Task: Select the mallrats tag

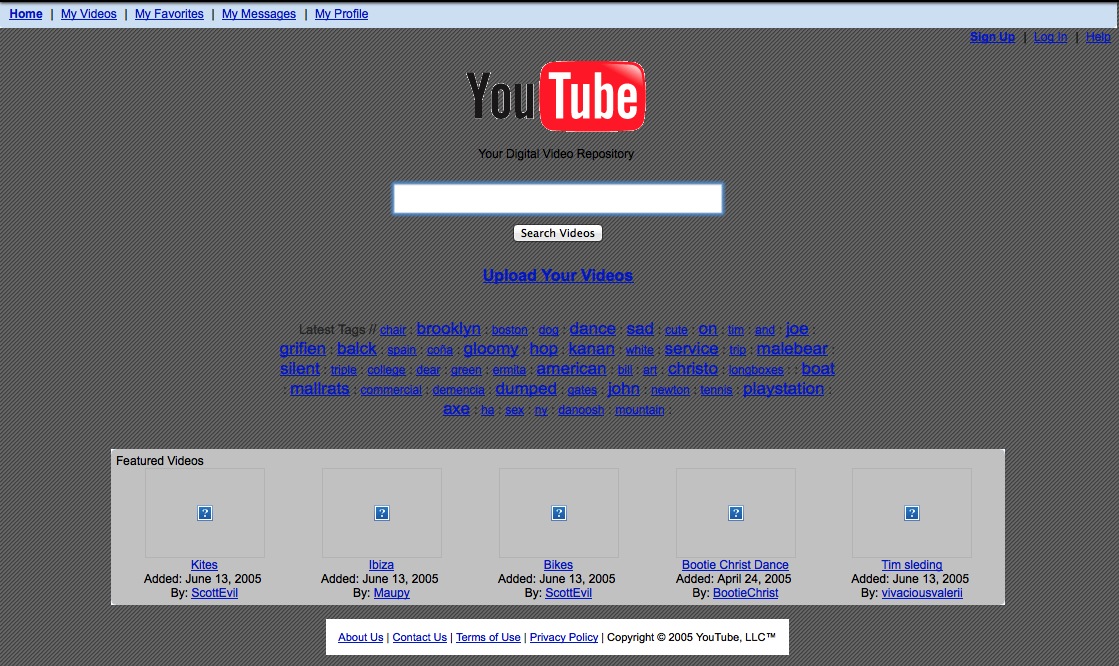Action: click(320, 388)
